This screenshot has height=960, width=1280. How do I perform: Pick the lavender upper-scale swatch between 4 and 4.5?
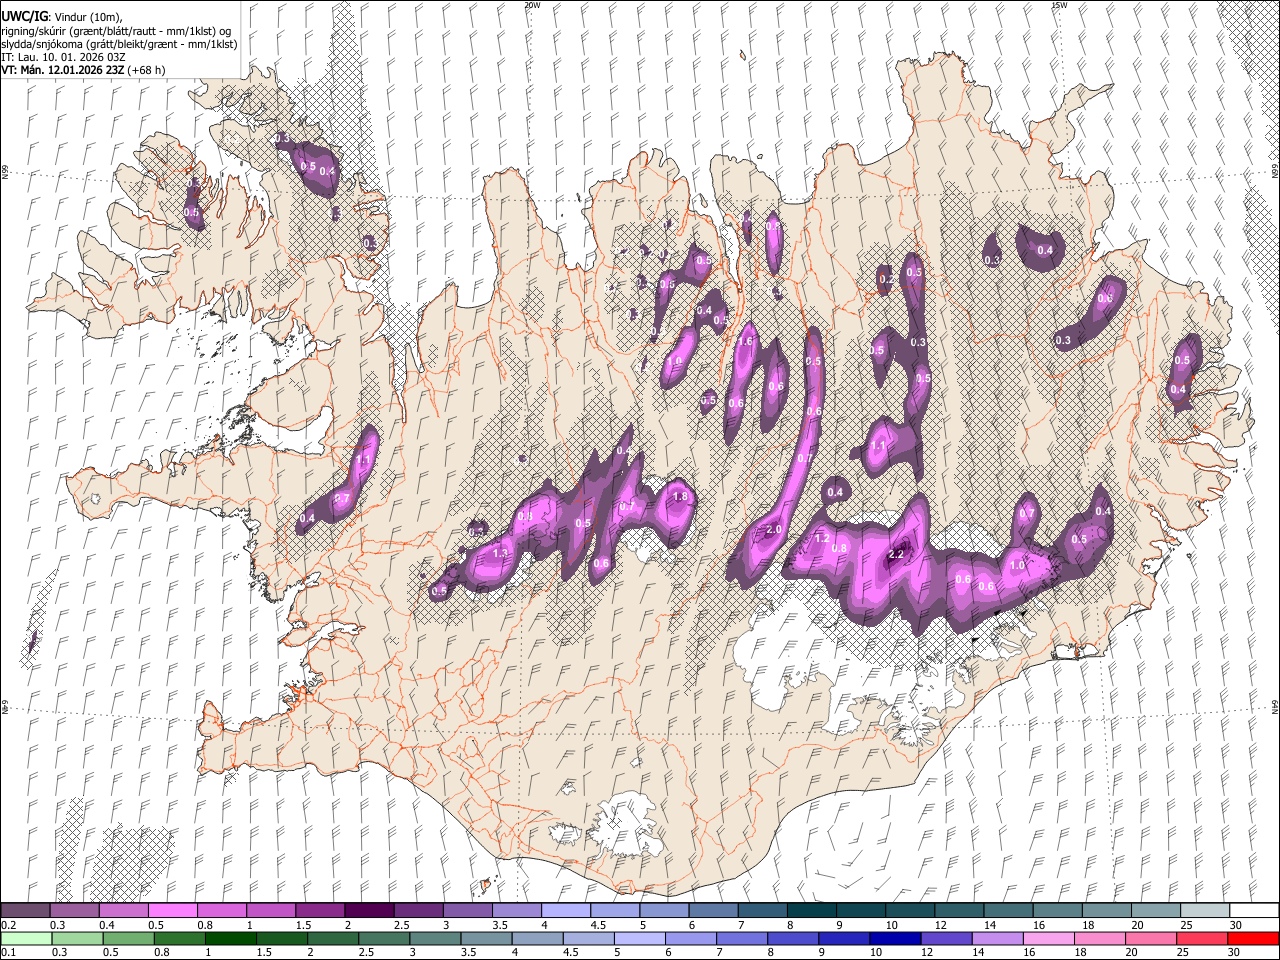565,910
